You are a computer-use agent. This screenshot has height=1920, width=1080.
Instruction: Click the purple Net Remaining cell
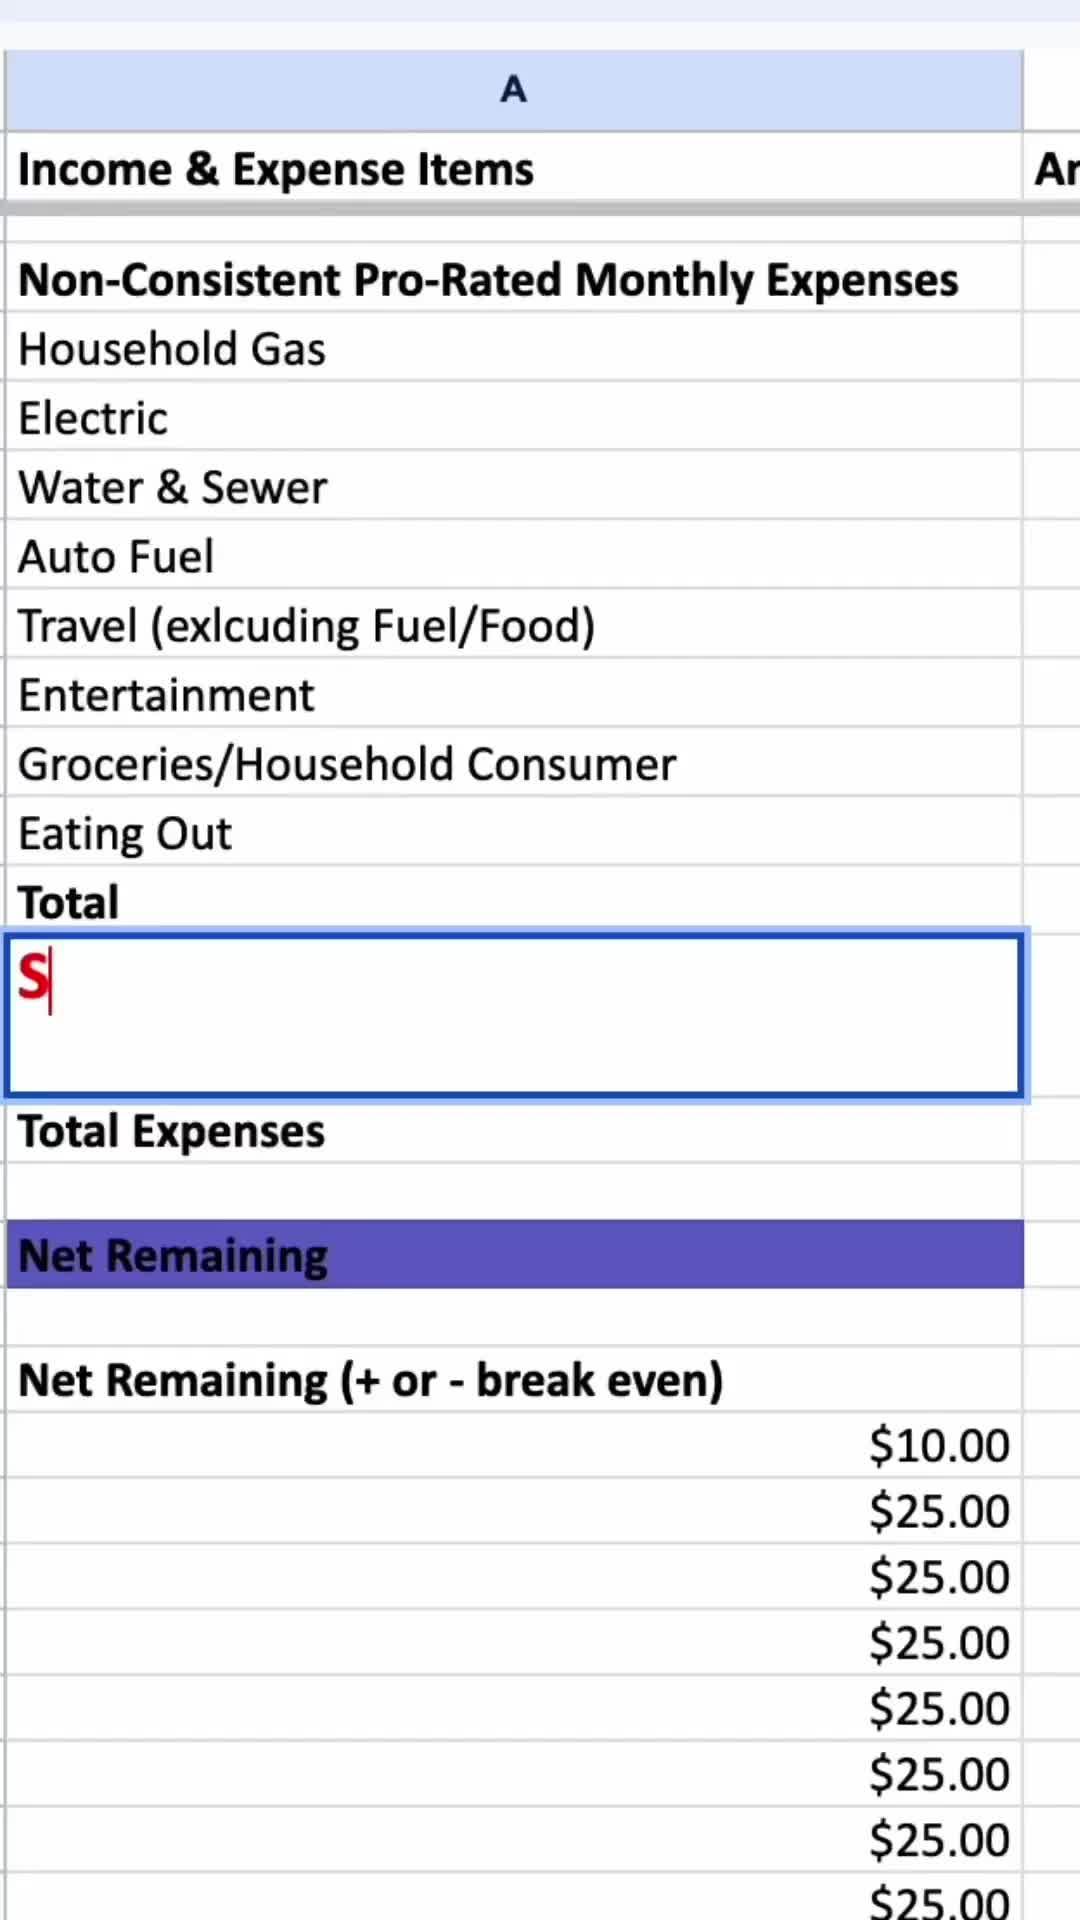coord(513,1255)
